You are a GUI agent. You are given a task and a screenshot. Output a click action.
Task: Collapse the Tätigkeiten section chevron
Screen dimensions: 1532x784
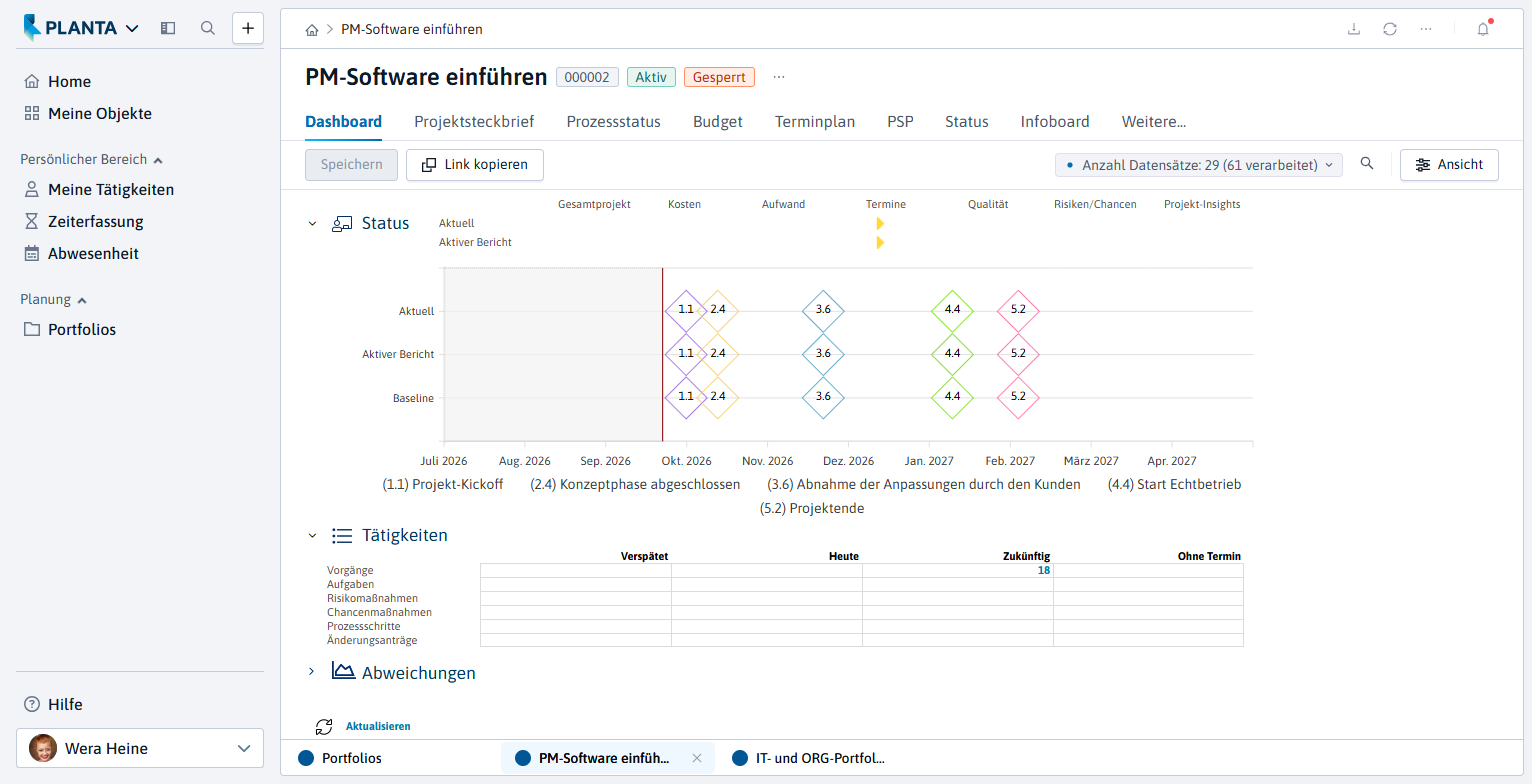click(x=312, y=535)
